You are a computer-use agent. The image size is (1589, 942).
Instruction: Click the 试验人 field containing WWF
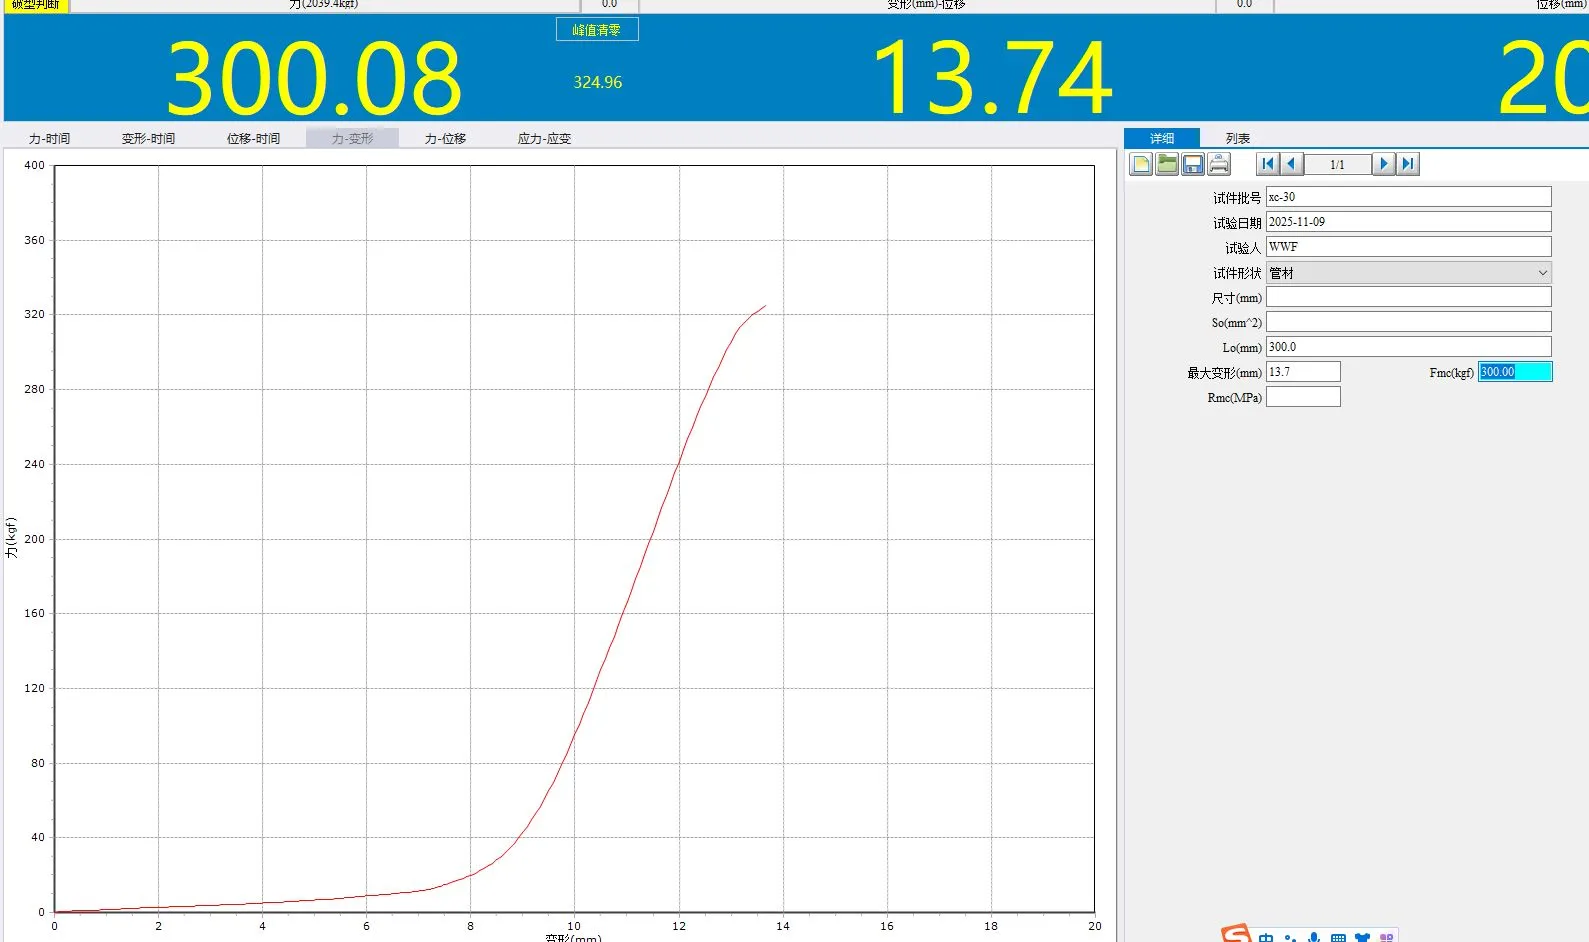1409,247
